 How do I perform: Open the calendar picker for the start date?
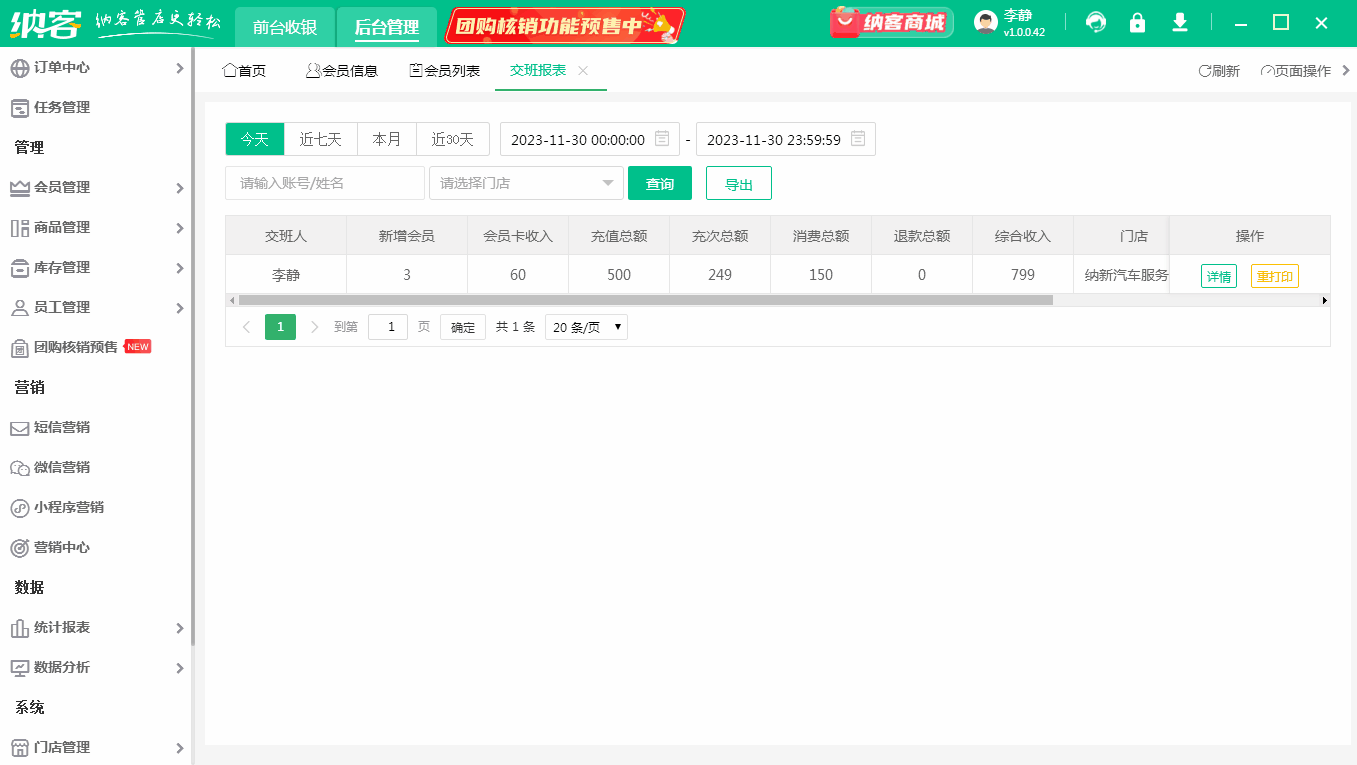(659, 139)
